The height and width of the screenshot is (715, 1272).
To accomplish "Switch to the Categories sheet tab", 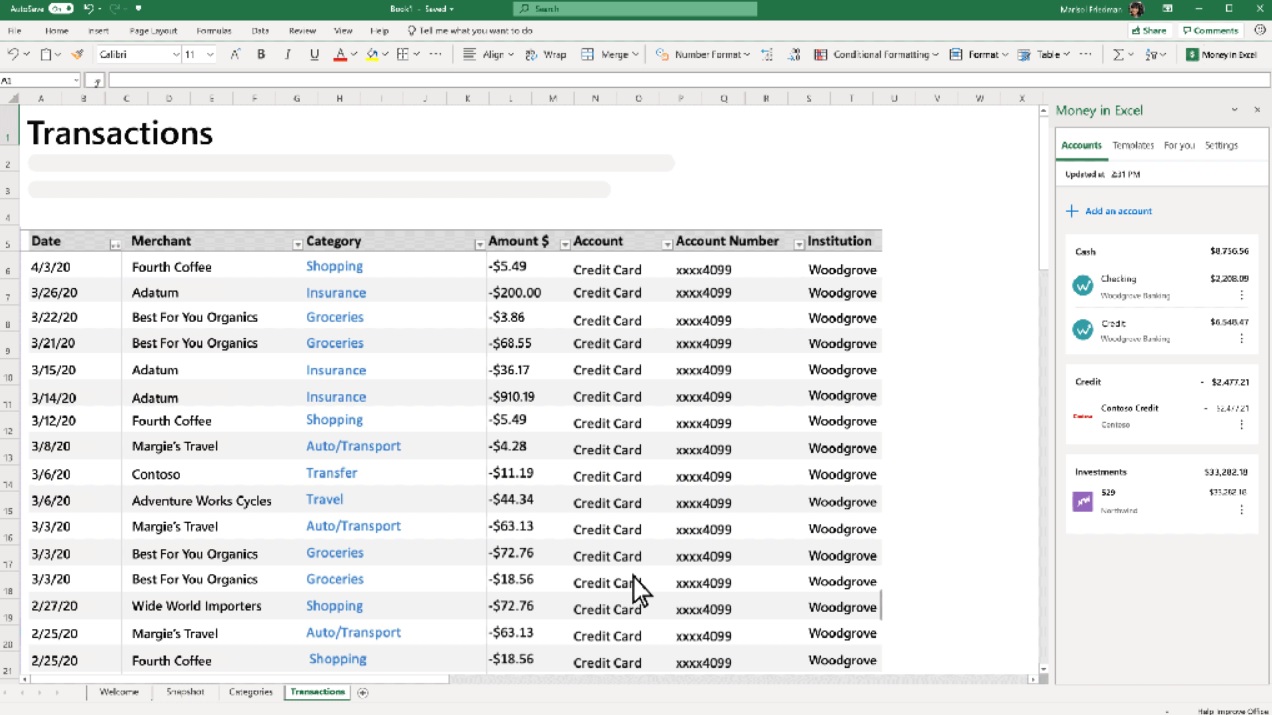I will pyautogui.click(x=250, y=692).
